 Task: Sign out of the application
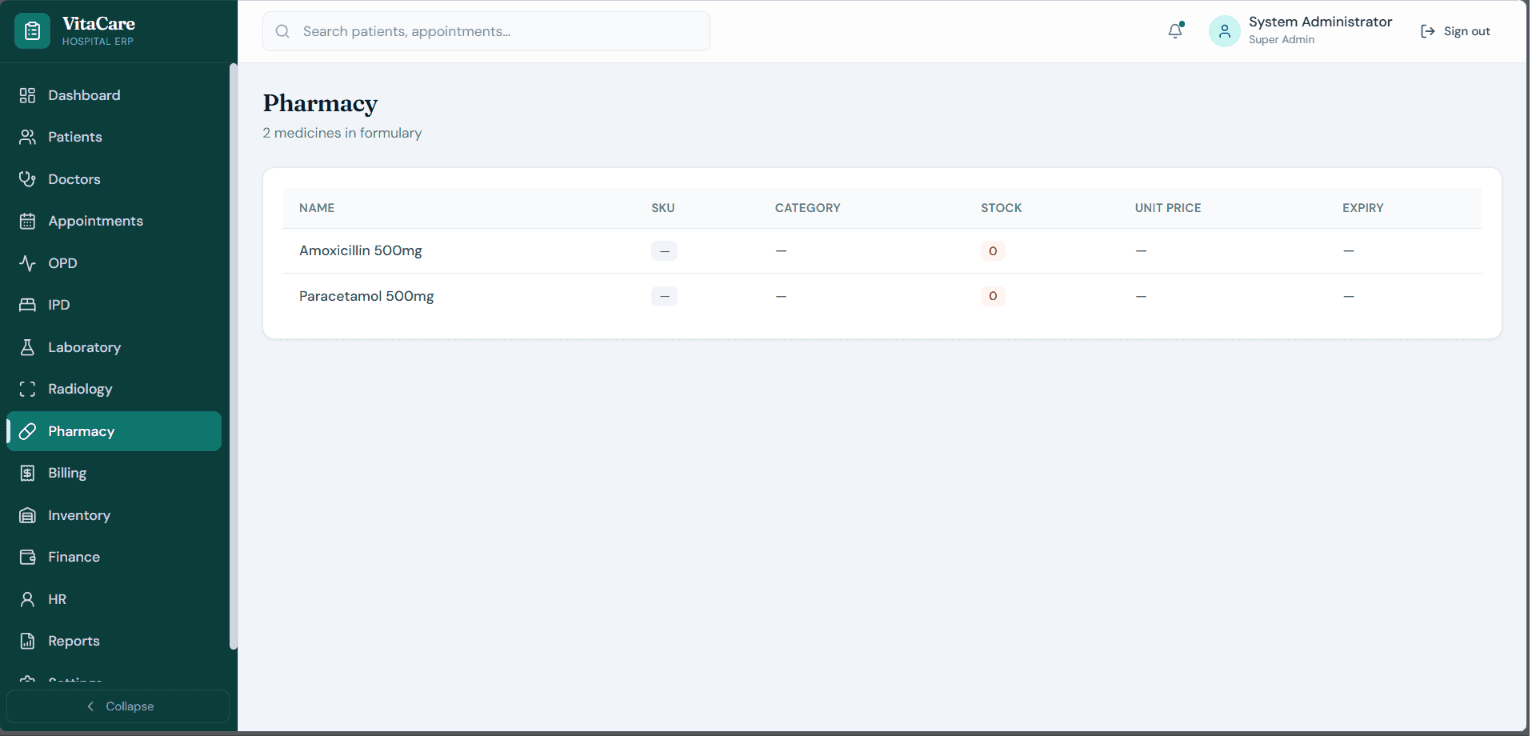point(1455,31)
